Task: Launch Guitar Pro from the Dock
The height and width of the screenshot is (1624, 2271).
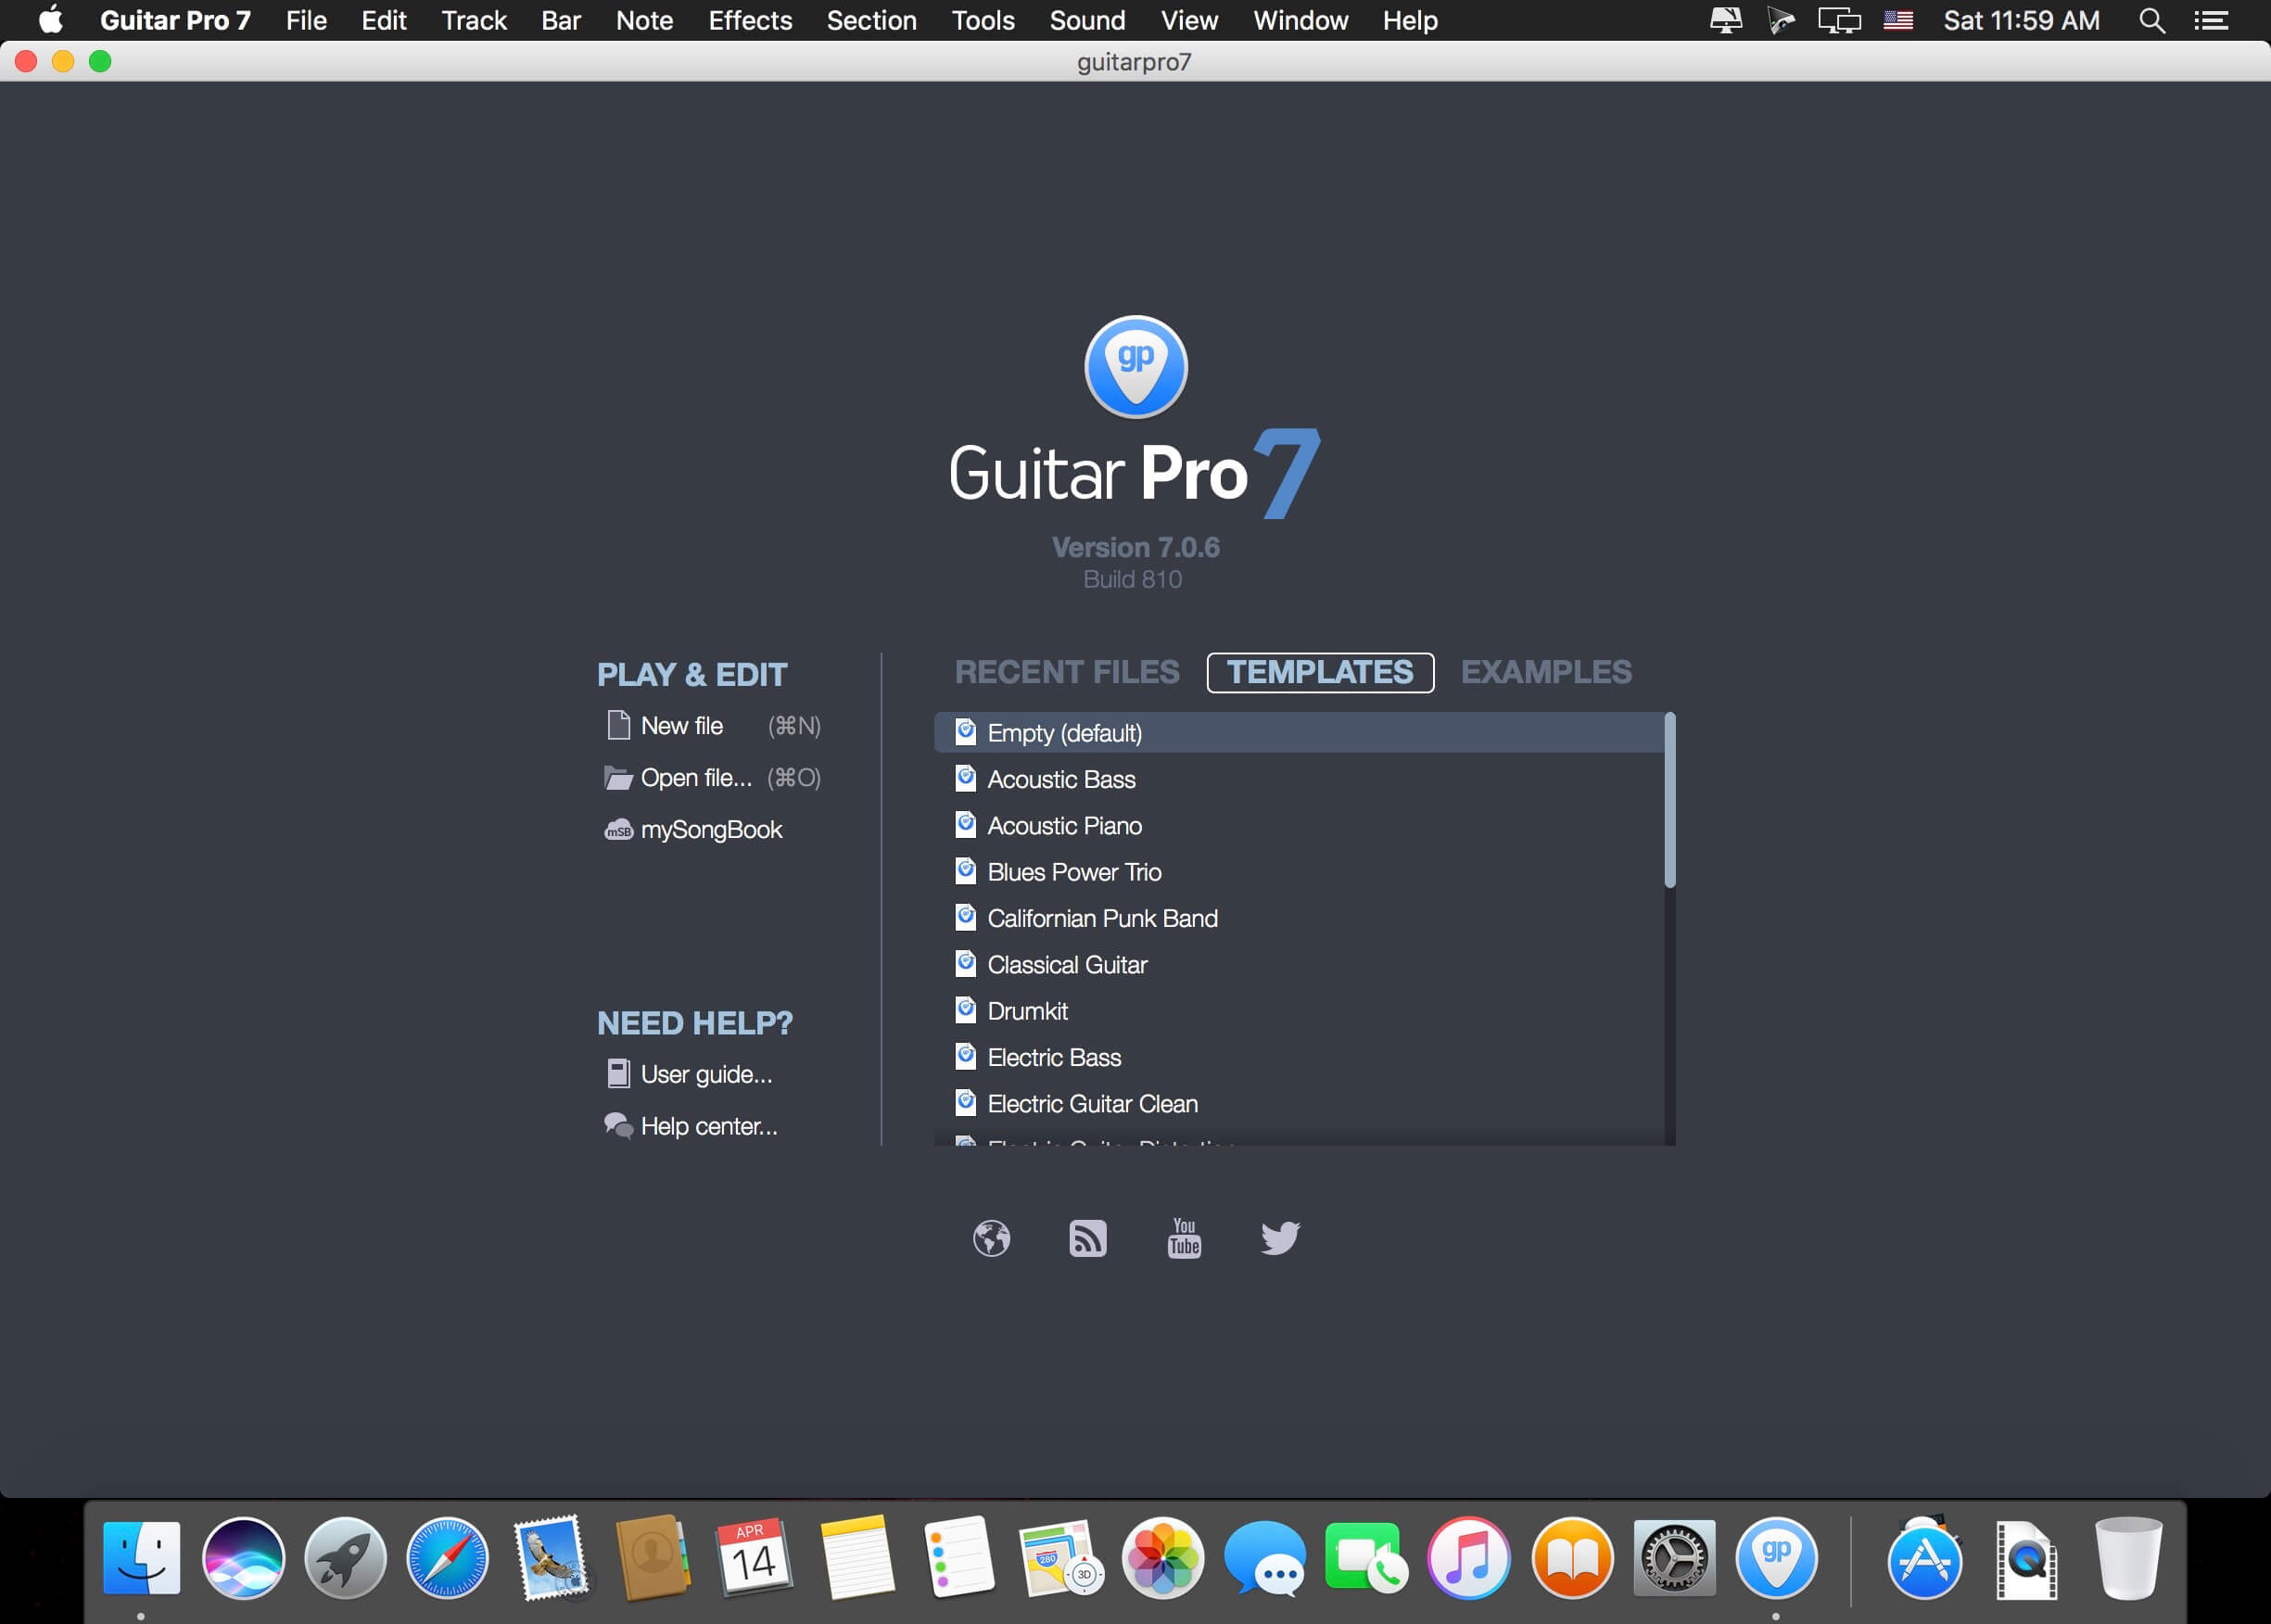Action: pos(1778,1556)
